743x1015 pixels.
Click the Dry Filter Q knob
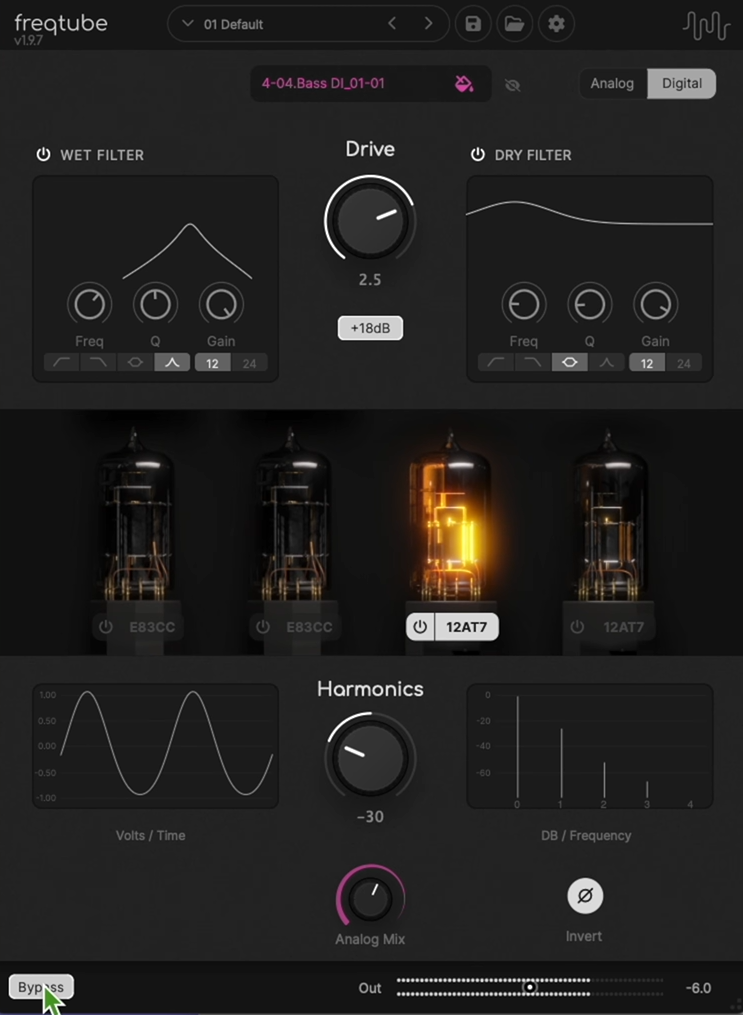pyautogui.click(x=590, y=304)
